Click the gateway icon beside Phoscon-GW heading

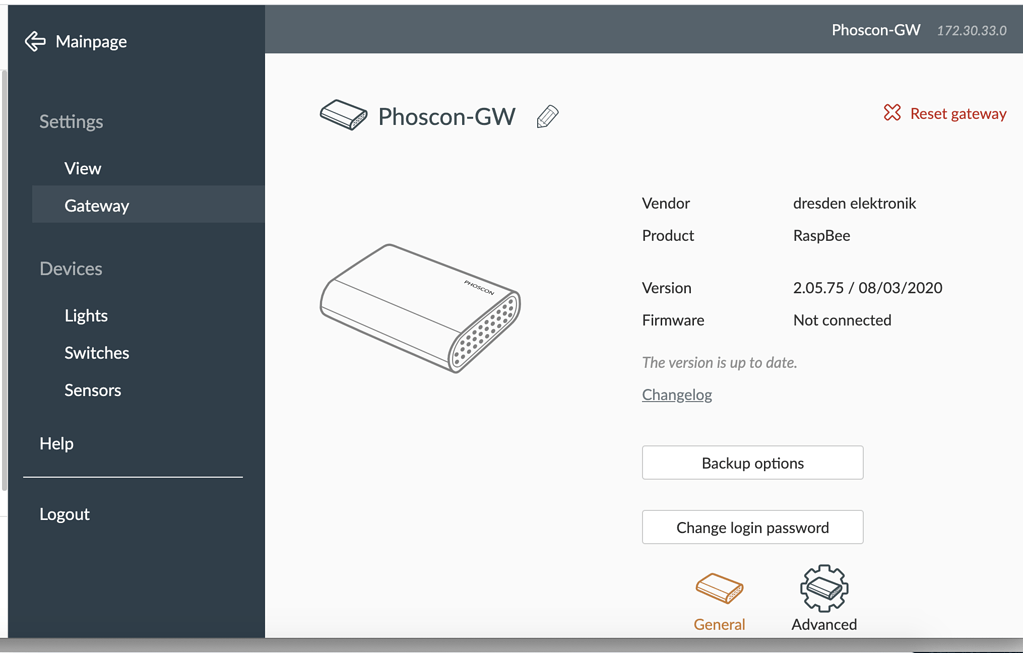click(x=343, y=115)
